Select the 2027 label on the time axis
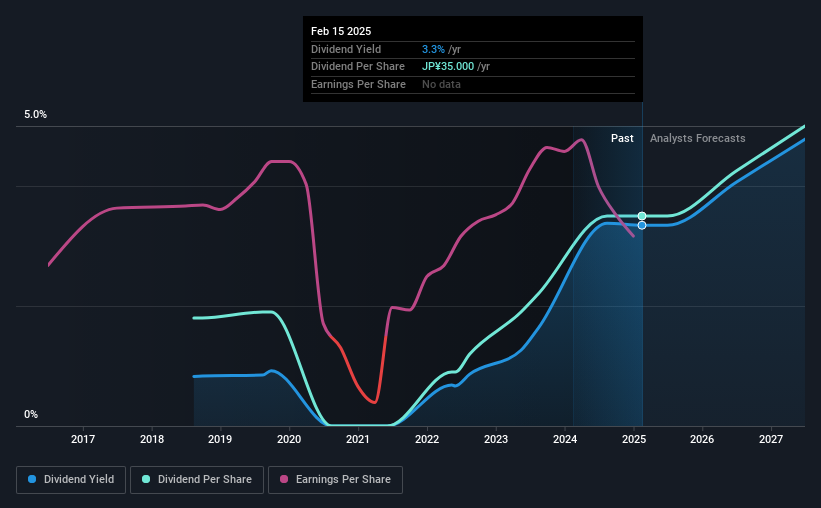821x508 pixels. point(771,439)
